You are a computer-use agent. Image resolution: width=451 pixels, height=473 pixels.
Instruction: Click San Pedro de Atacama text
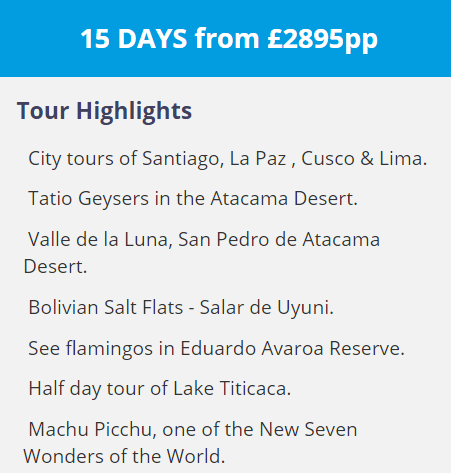(x=279, y=239)
